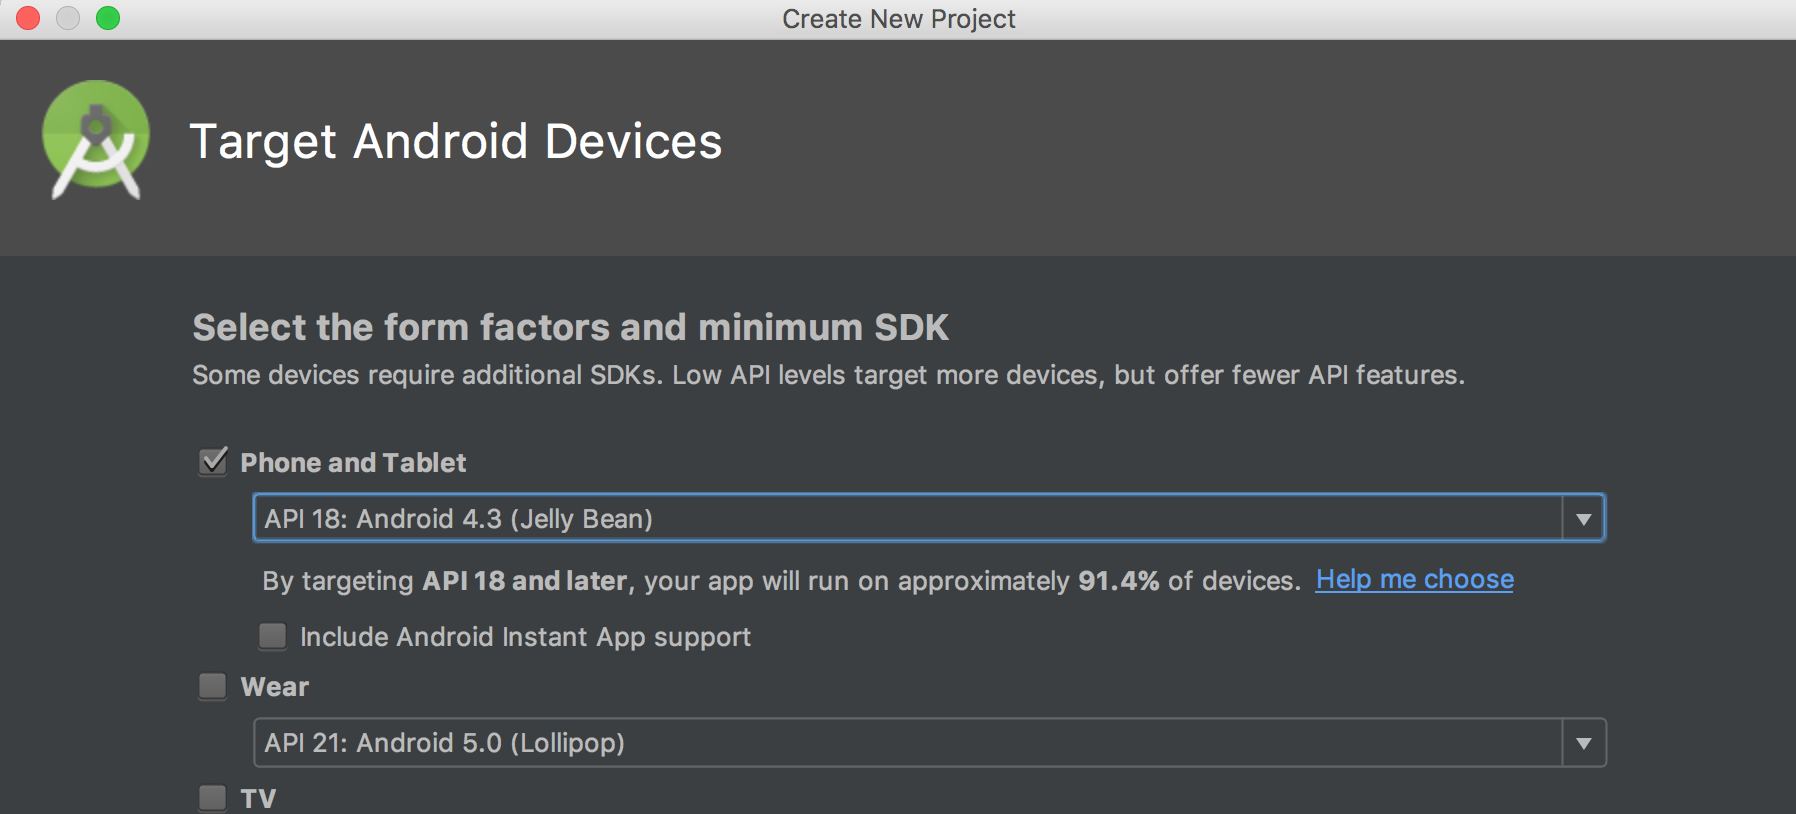Image resolution: width=1796 pixels, height=814 pixels.
Task: Click the Phone and Tablet label
Action: click(x=353, y=463)
